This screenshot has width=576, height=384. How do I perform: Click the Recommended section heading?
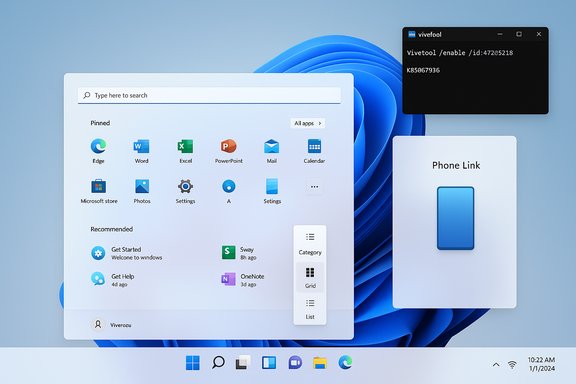click(x=112, y=229)
